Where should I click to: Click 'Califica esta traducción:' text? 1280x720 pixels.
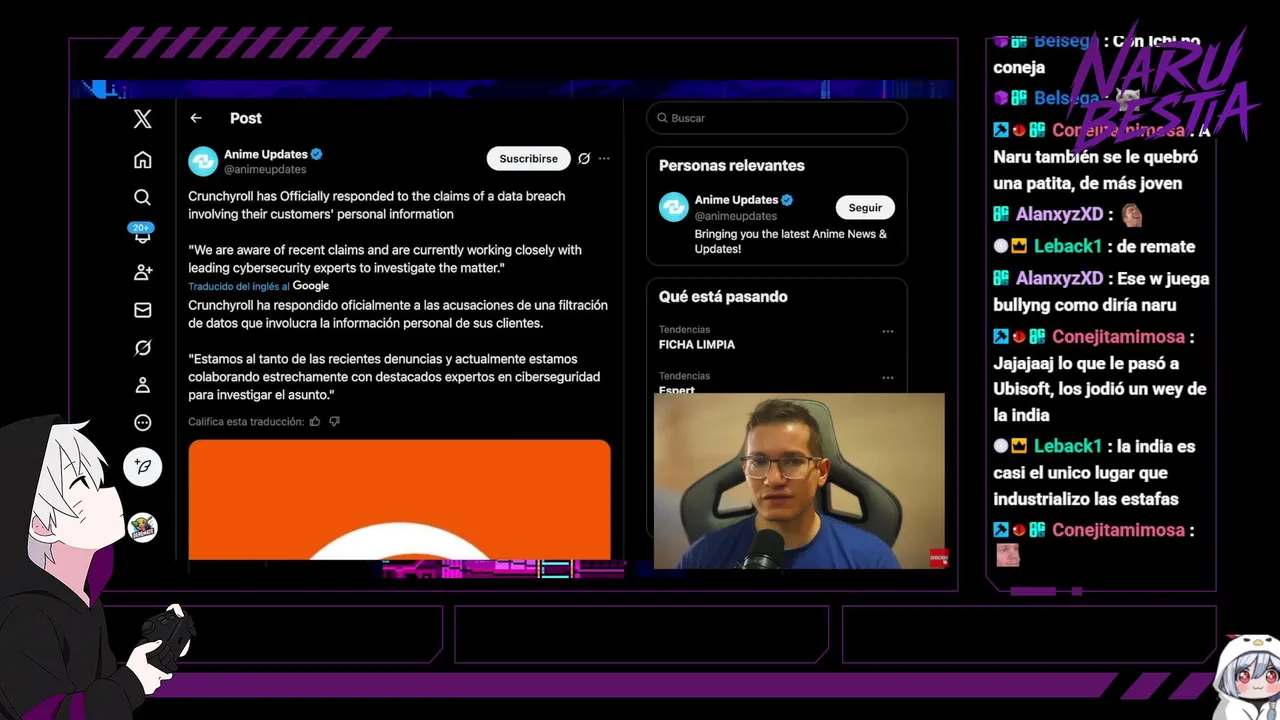pyautogui.click(x=246, y=422)
